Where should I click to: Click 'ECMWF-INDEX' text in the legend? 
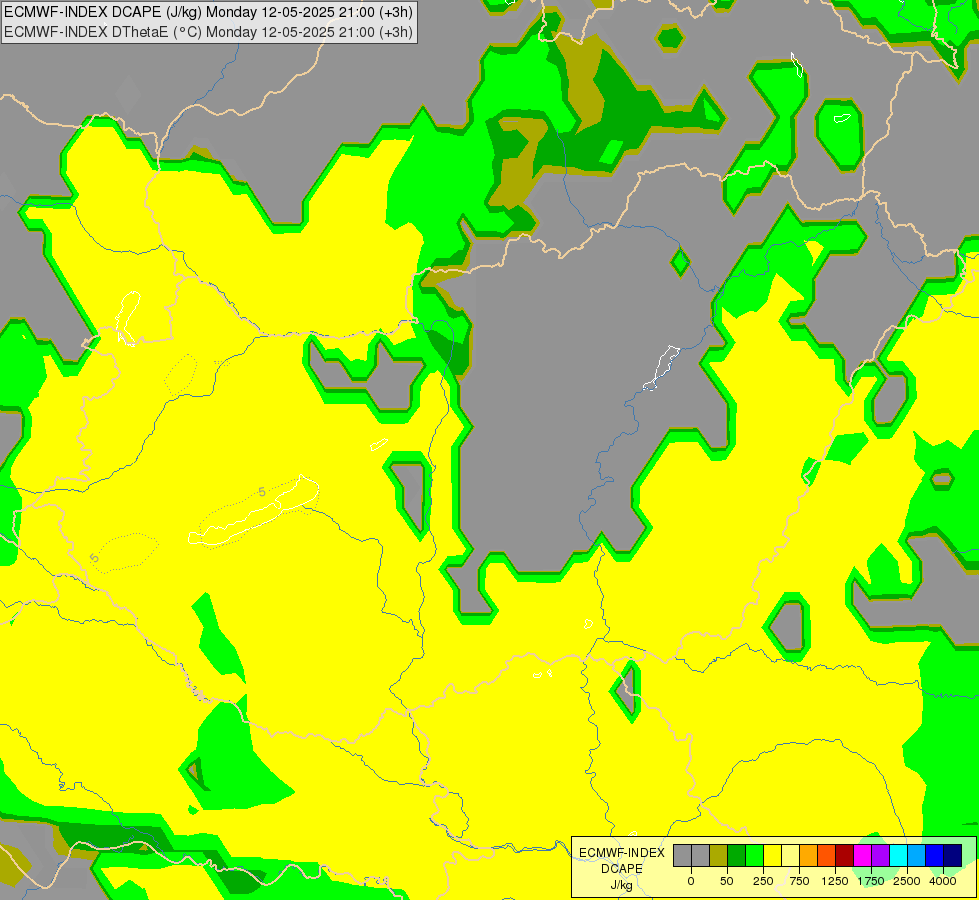click(622, 853)
